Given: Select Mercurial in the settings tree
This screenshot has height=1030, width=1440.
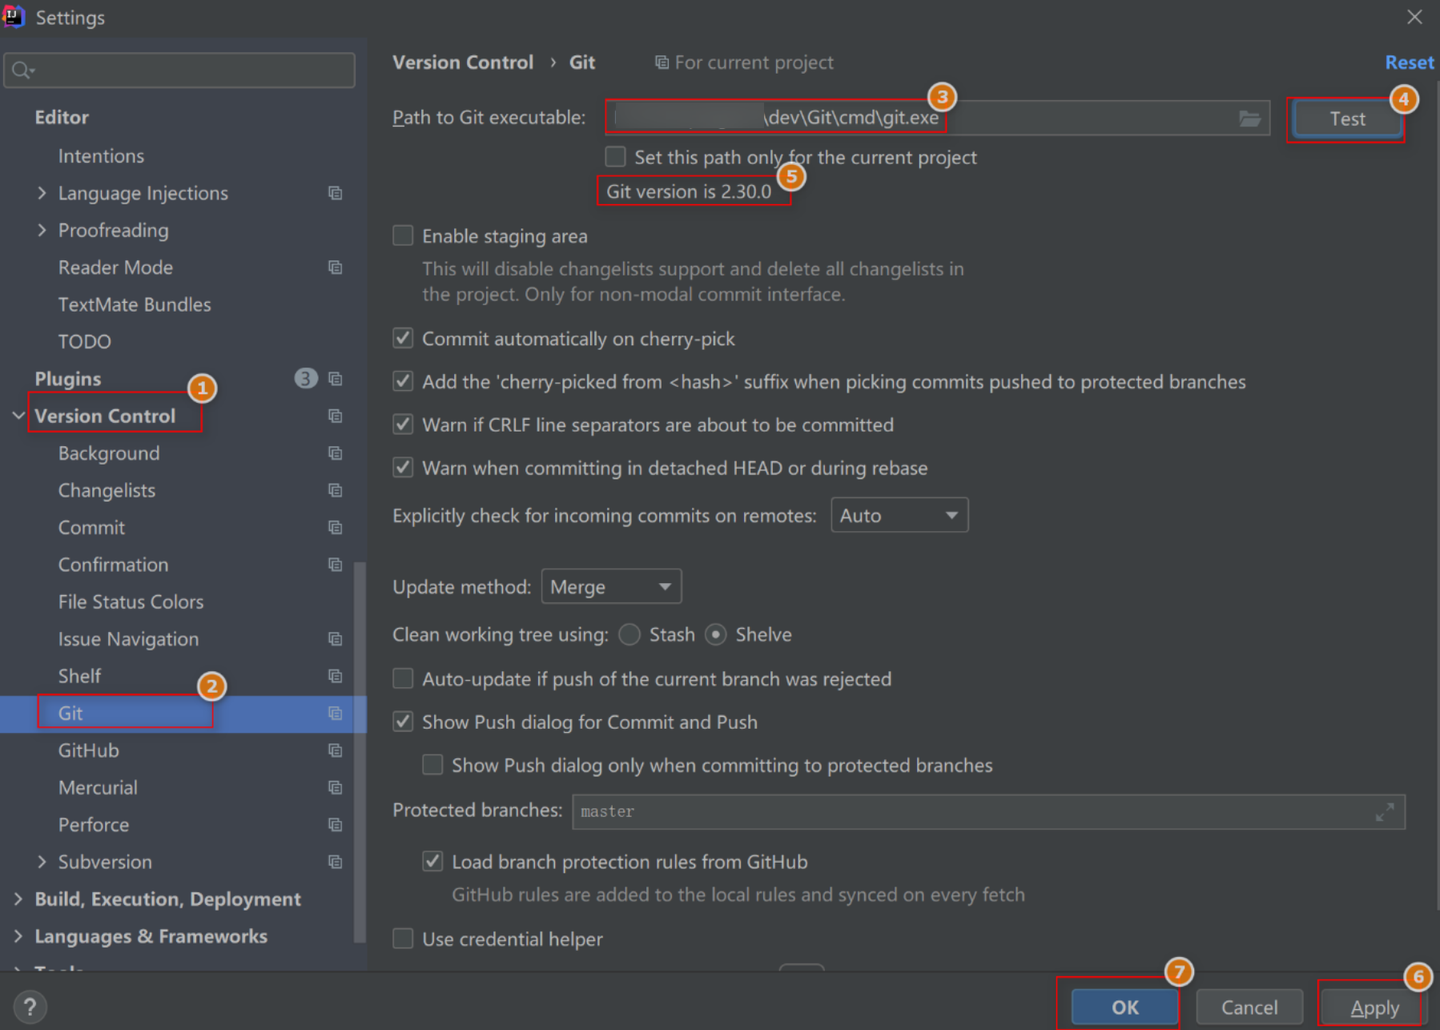Looking at the screenshot, I should pyautogui.click(x=97, y=787).
